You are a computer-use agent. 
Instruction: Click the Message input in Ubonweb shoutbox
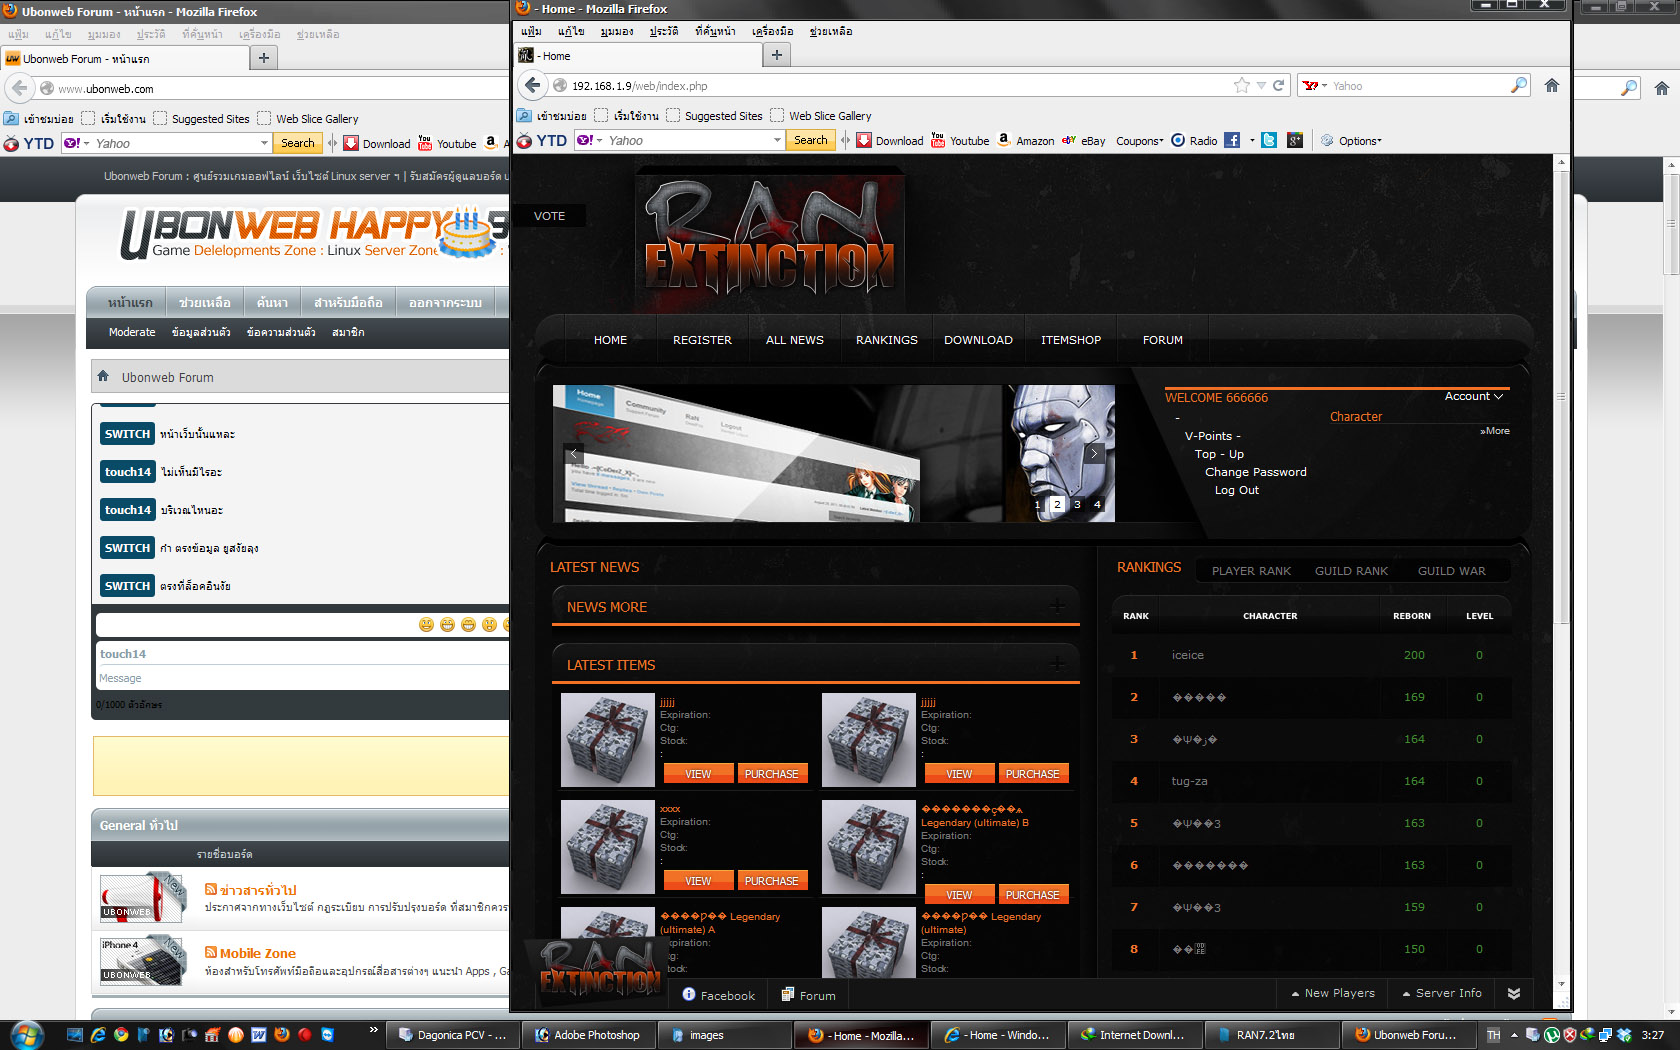click(x=302, y=678)
